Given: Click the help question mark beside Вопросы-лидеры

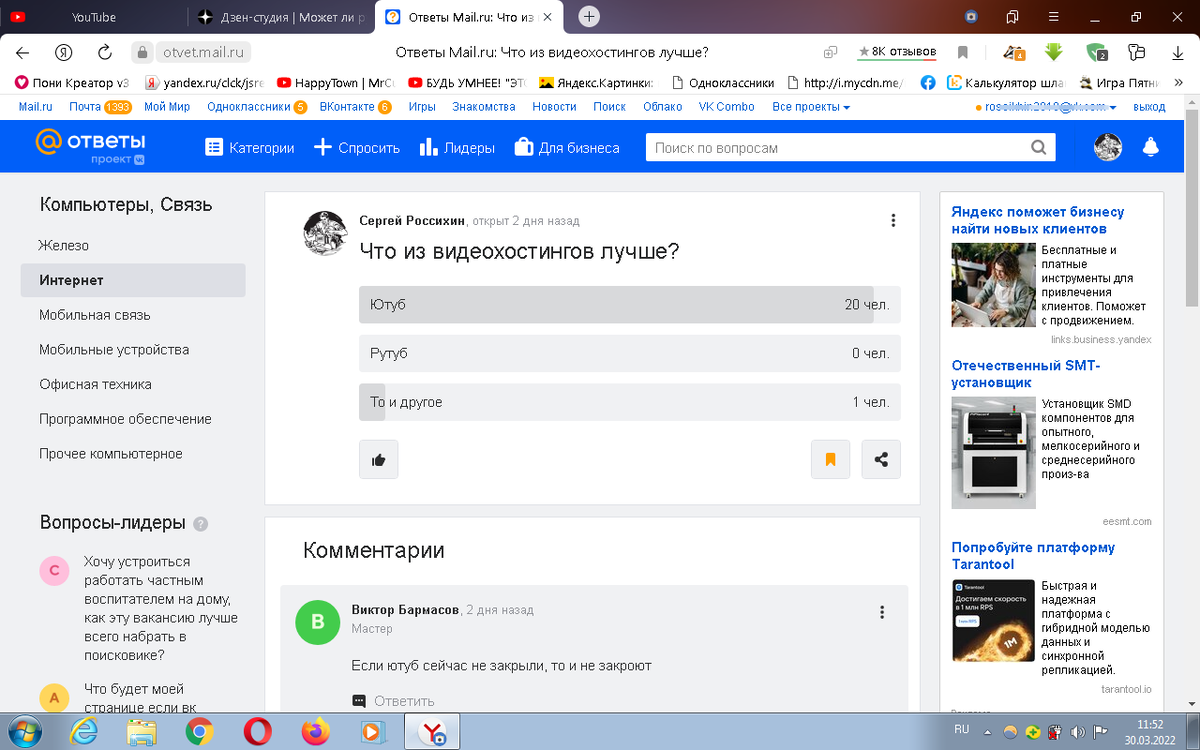Looking at the screenshot, I should 201,524.
